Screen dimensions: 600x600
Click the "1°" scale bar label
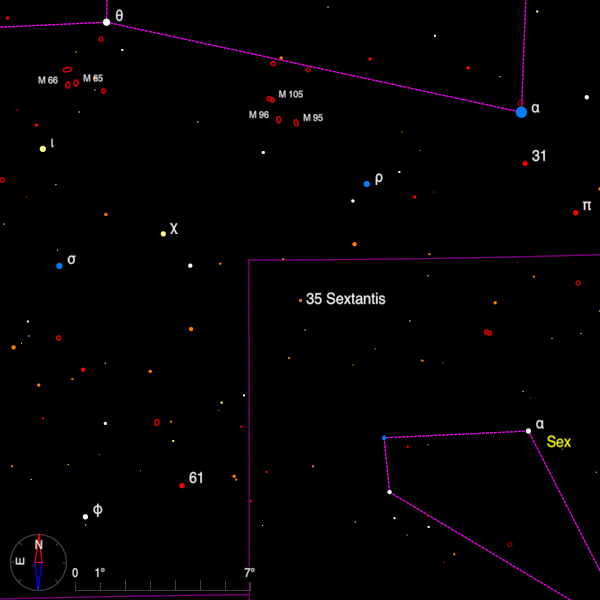pos(99,573)
